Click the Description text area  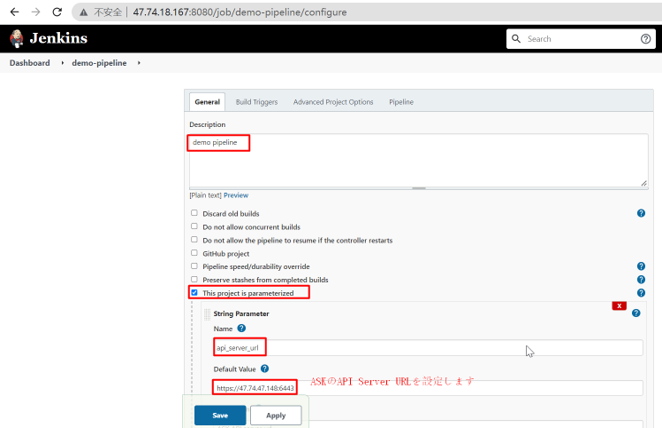point(419,160)
